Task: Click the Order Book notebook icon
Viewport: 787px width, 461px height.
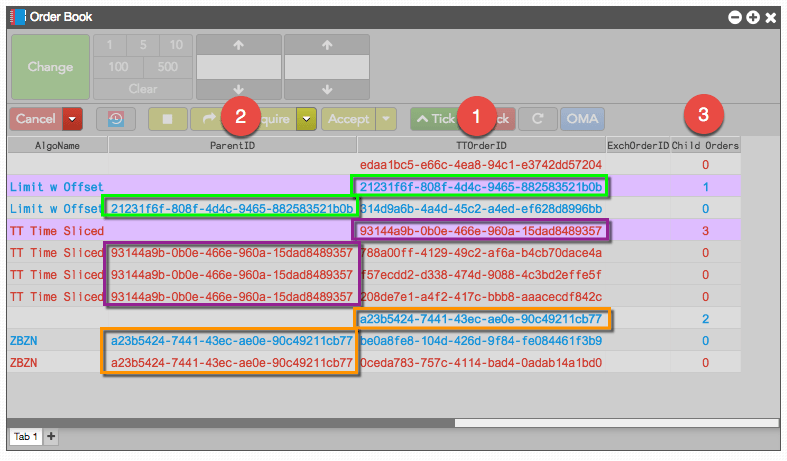Action: click(18, 17)
